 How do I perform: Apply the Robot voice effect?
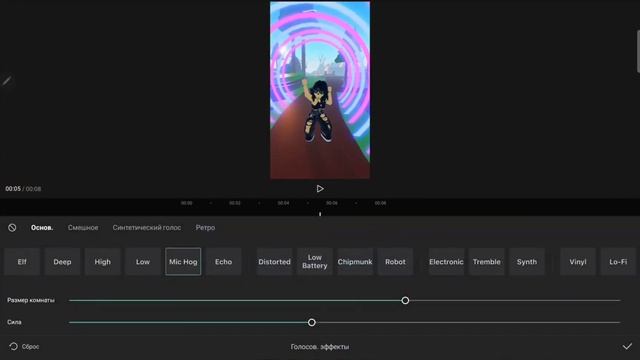pos(395,262)
